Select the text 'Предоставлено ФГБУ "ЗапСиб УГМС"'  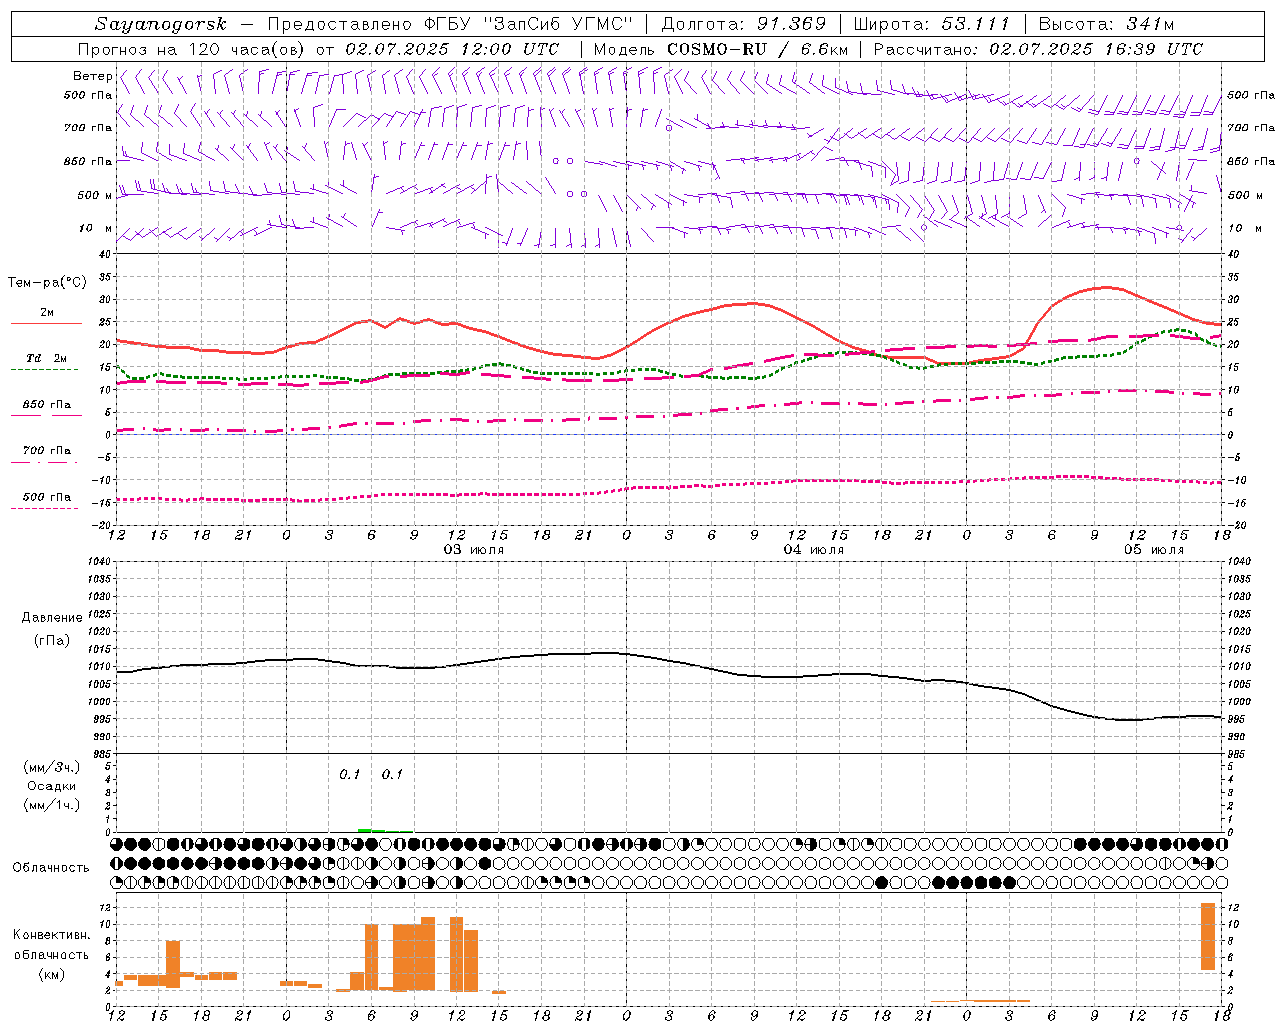point(451,24)
